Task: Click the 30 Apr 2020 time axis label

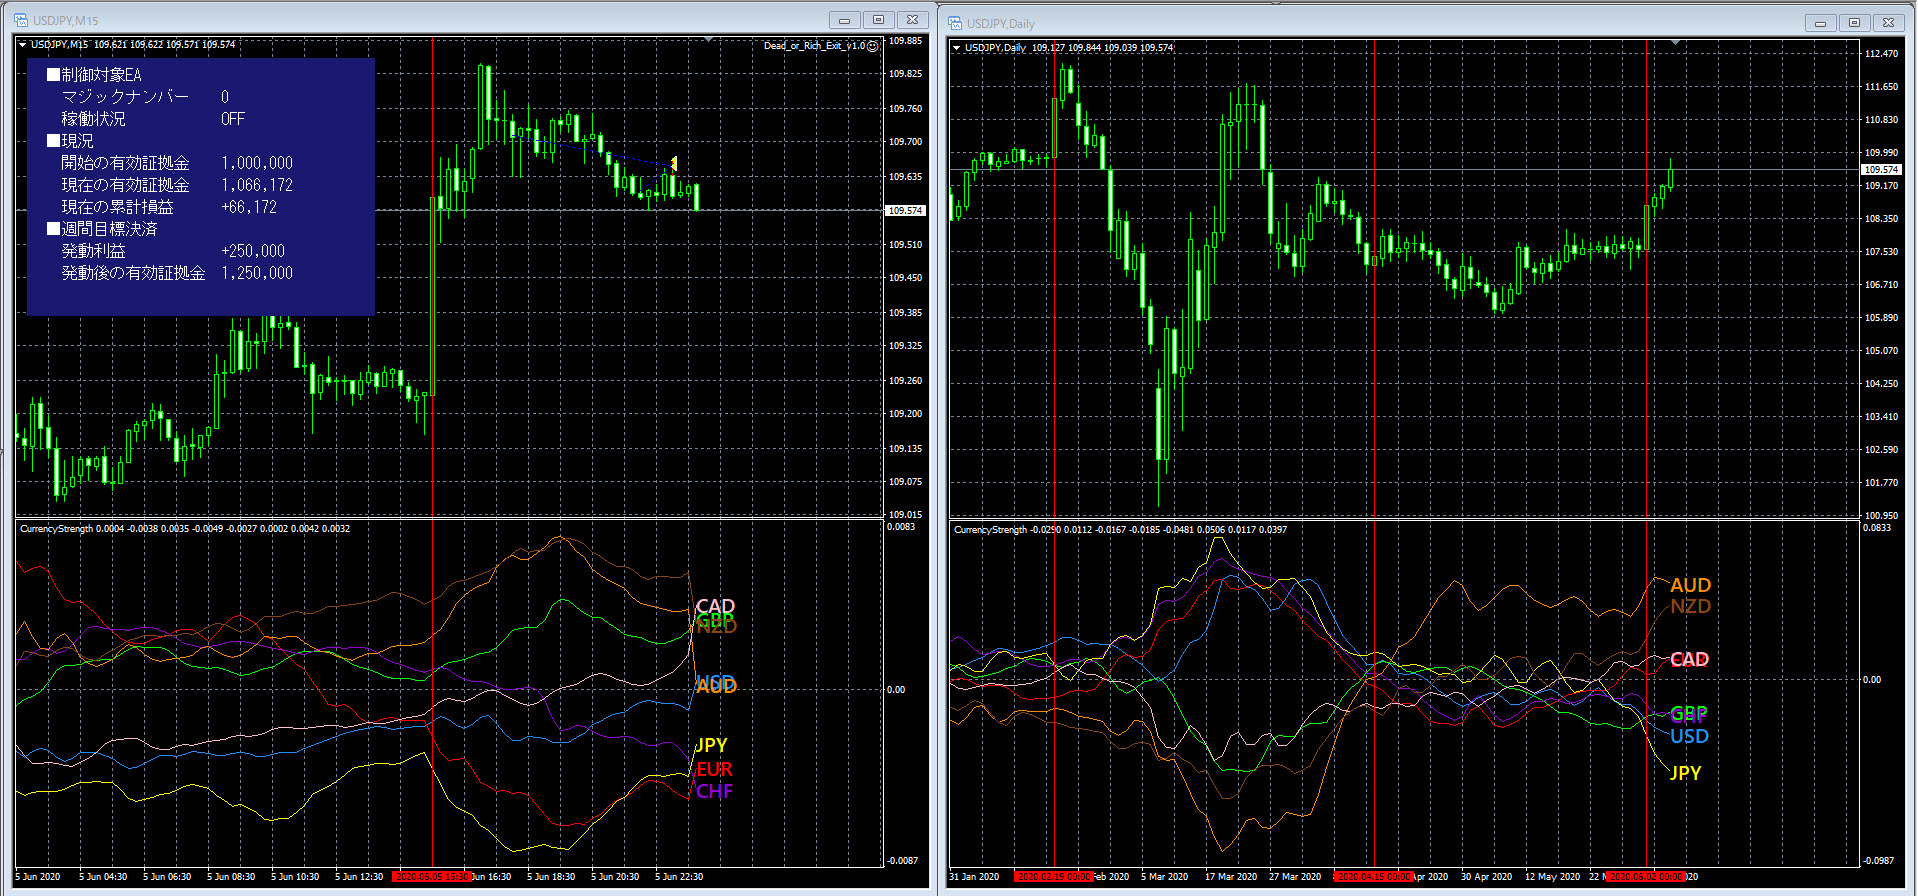Action: pos(1486,877)
